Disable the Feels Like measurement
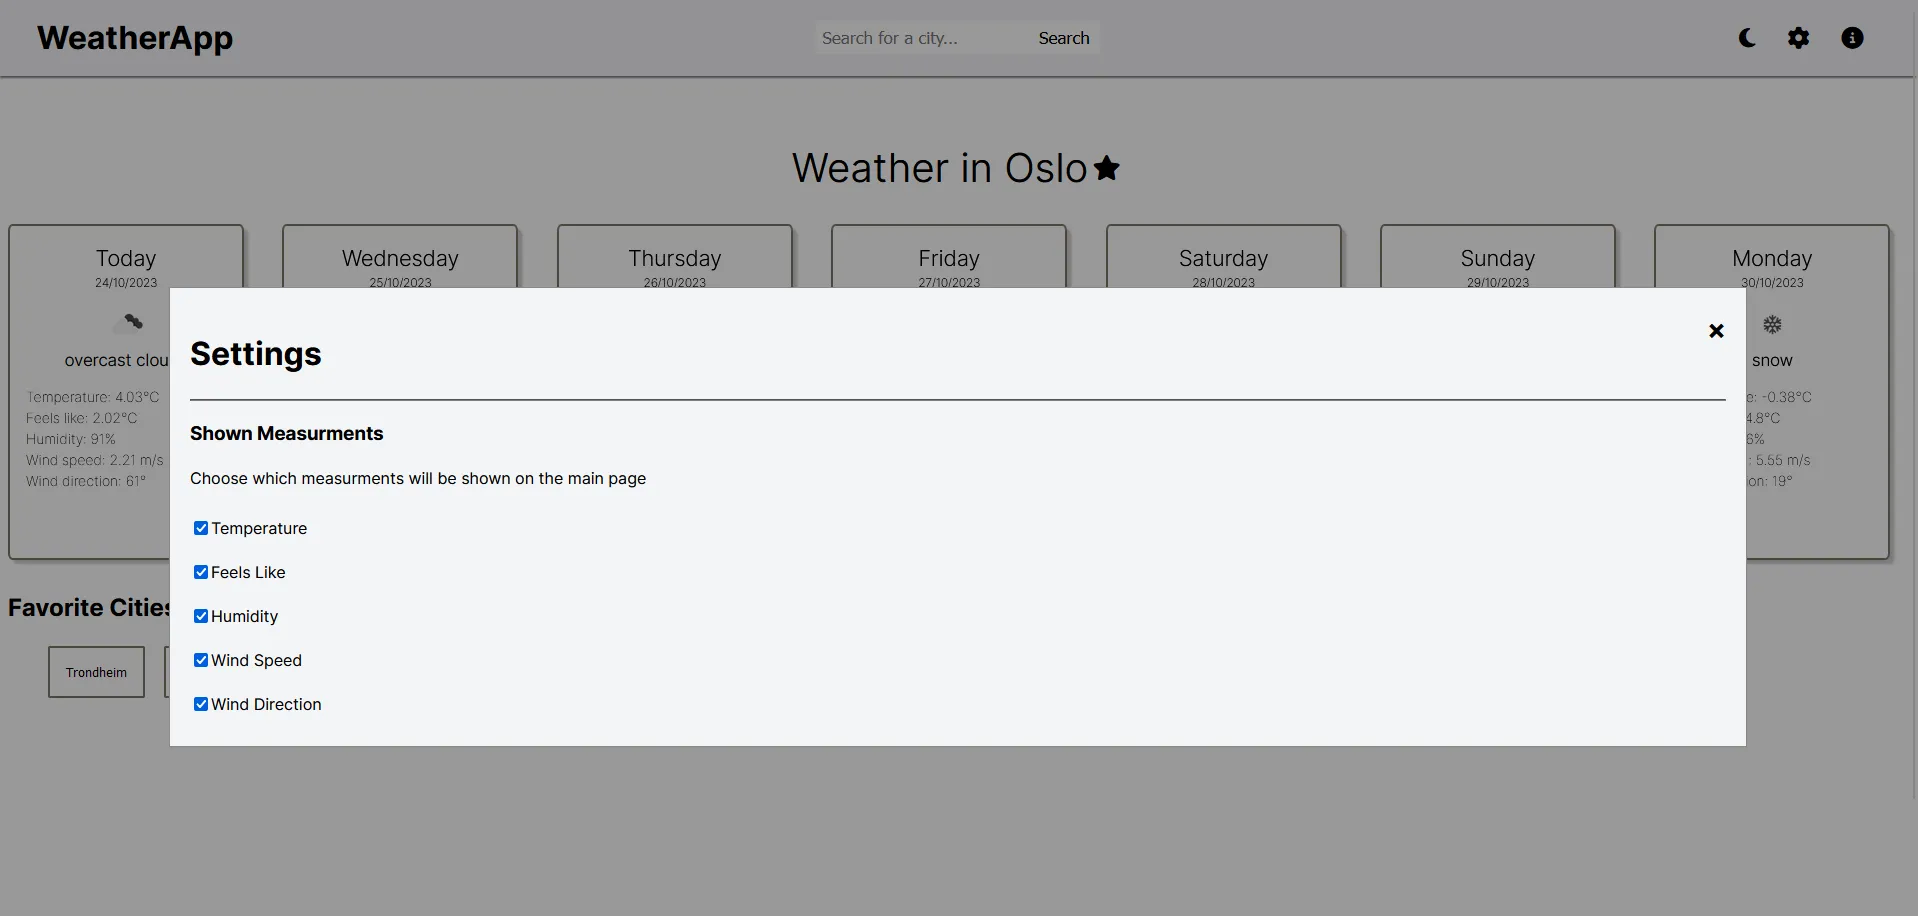Viewport: 1918px width, 916px height. [201, 572]
